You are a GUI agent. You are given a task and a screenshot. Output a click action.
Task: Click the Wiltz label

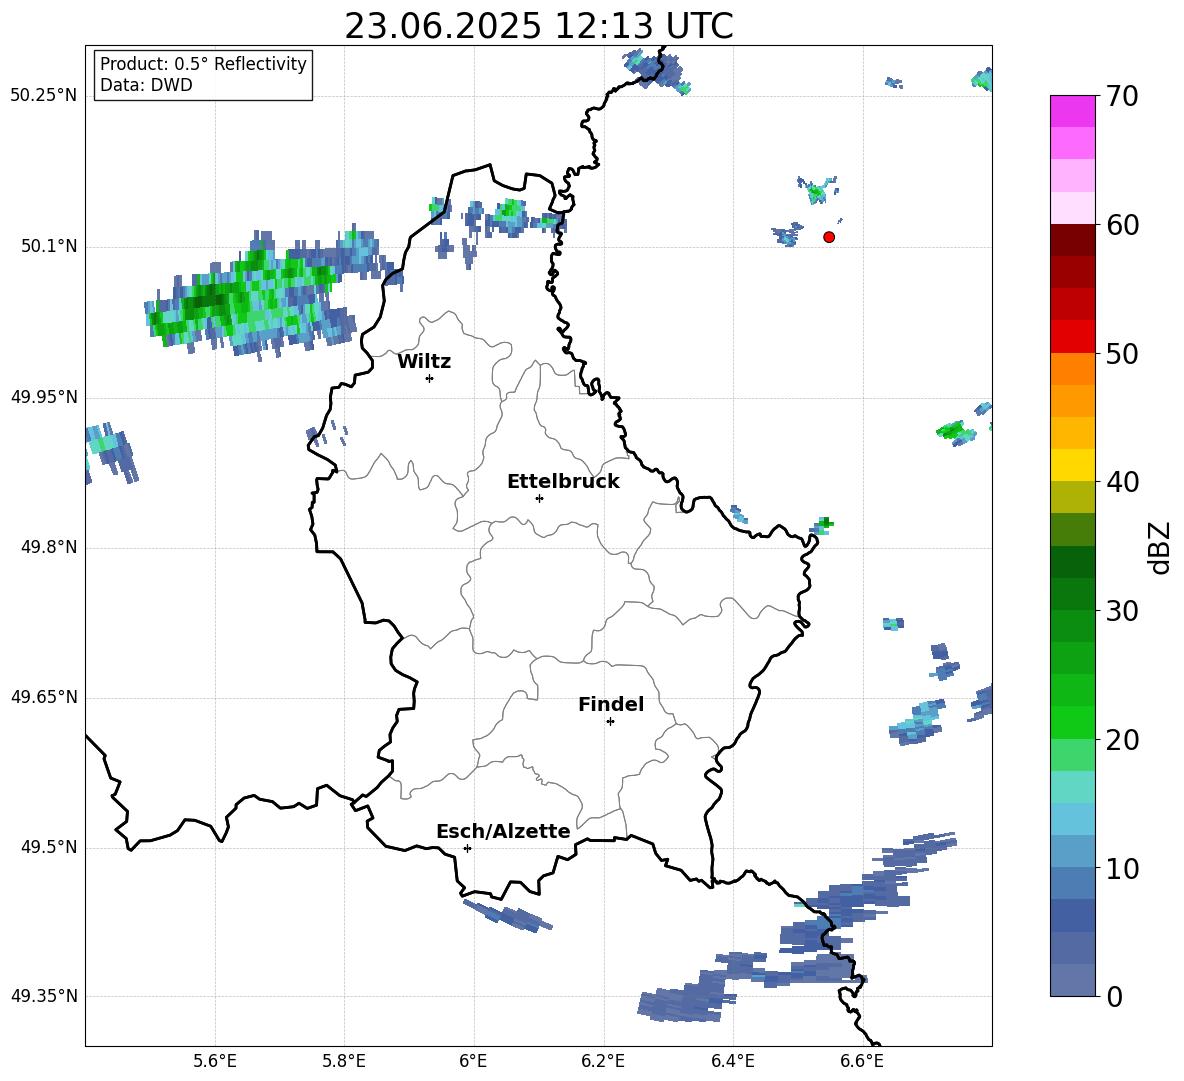pyautogui.click(x=424, y=362)
